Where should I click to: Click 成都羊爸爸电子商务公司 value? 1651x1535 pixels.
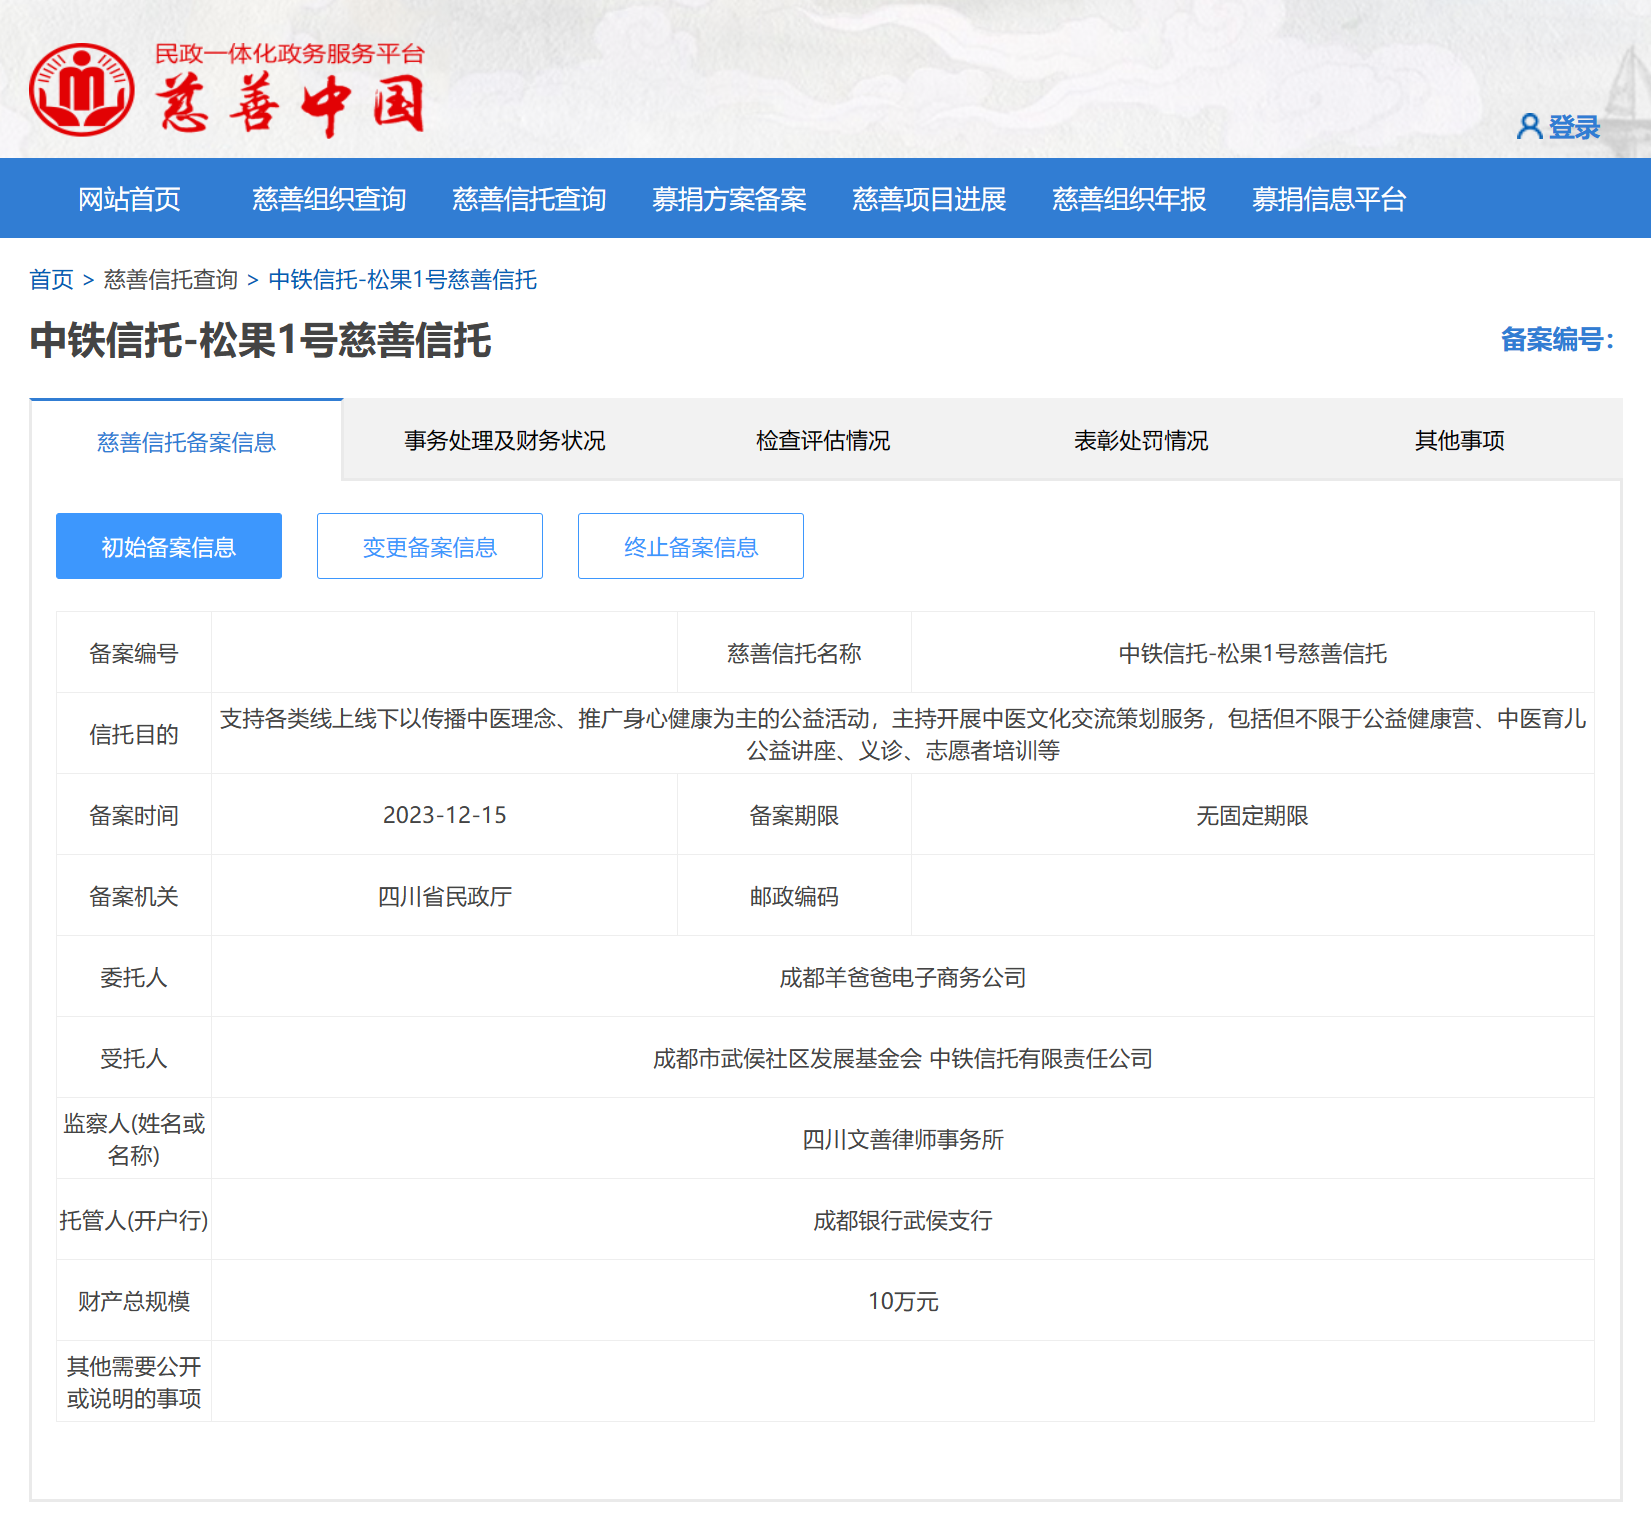click(x=903, y=977)
